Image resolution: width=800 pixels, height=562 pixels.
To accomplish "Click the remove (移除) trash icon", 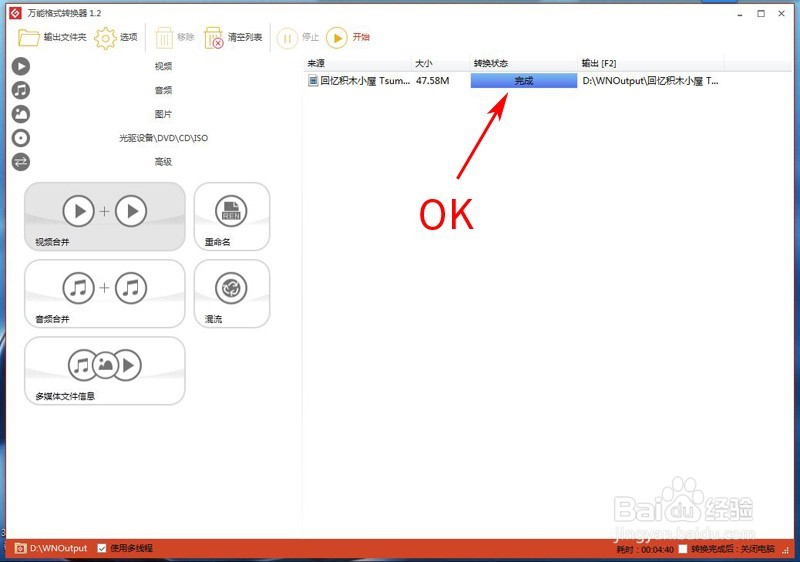I will pos(164,38).
